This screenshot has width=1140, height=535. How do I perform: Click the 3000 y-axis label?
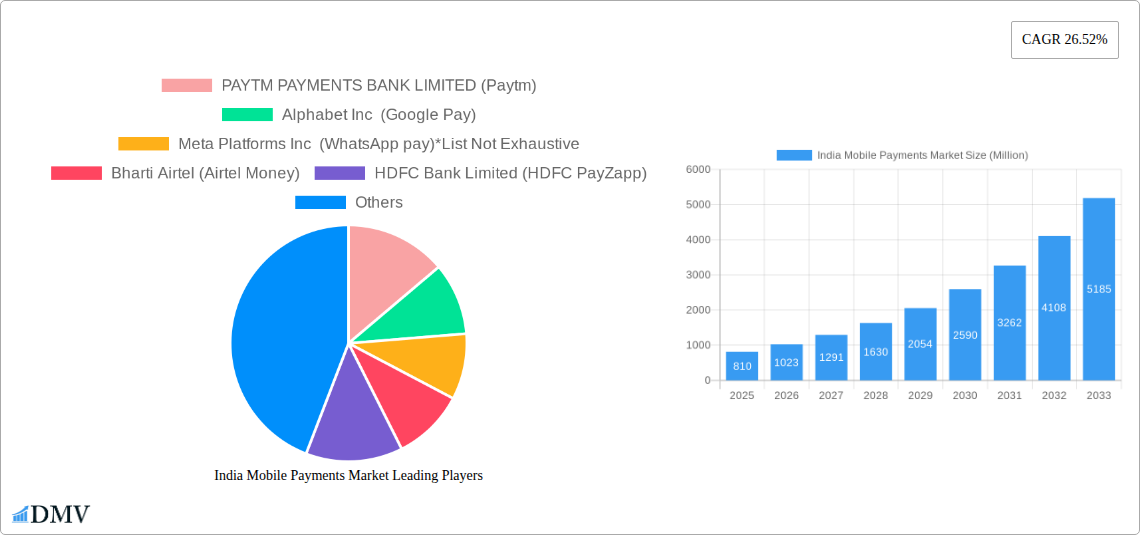click(698, 275)
